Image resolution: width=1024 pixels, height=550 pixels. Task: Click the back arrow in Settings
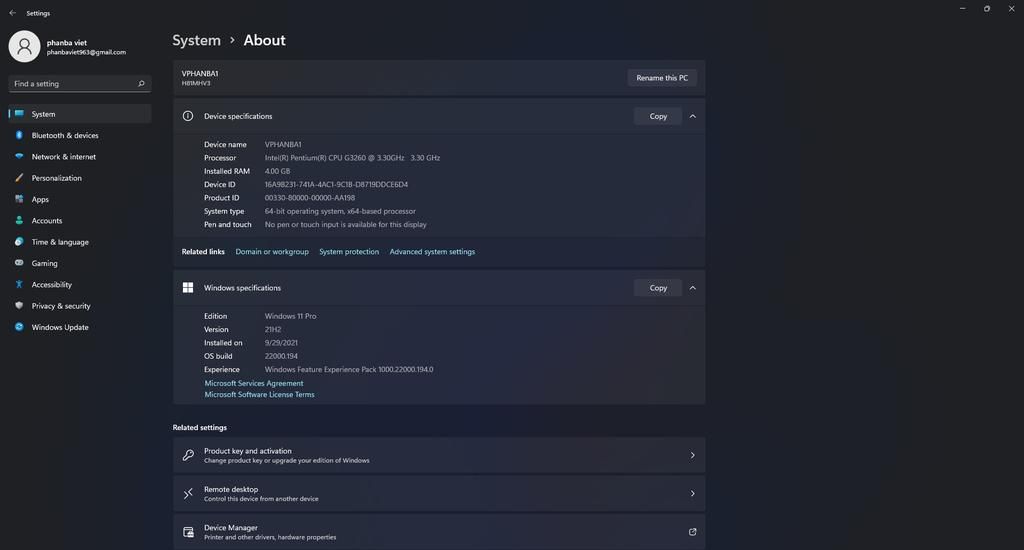[x=12, y=13]
